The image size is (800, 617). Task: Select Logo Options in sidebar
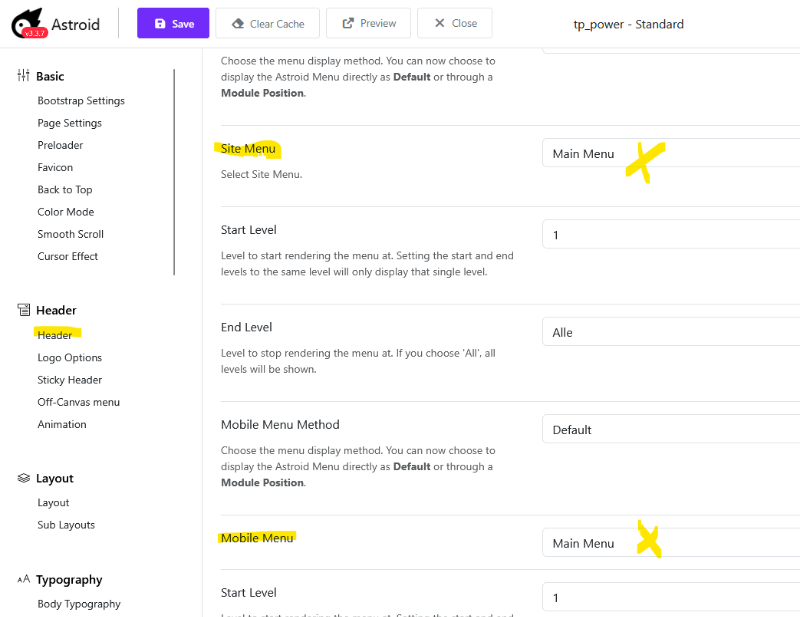(70, 358)
